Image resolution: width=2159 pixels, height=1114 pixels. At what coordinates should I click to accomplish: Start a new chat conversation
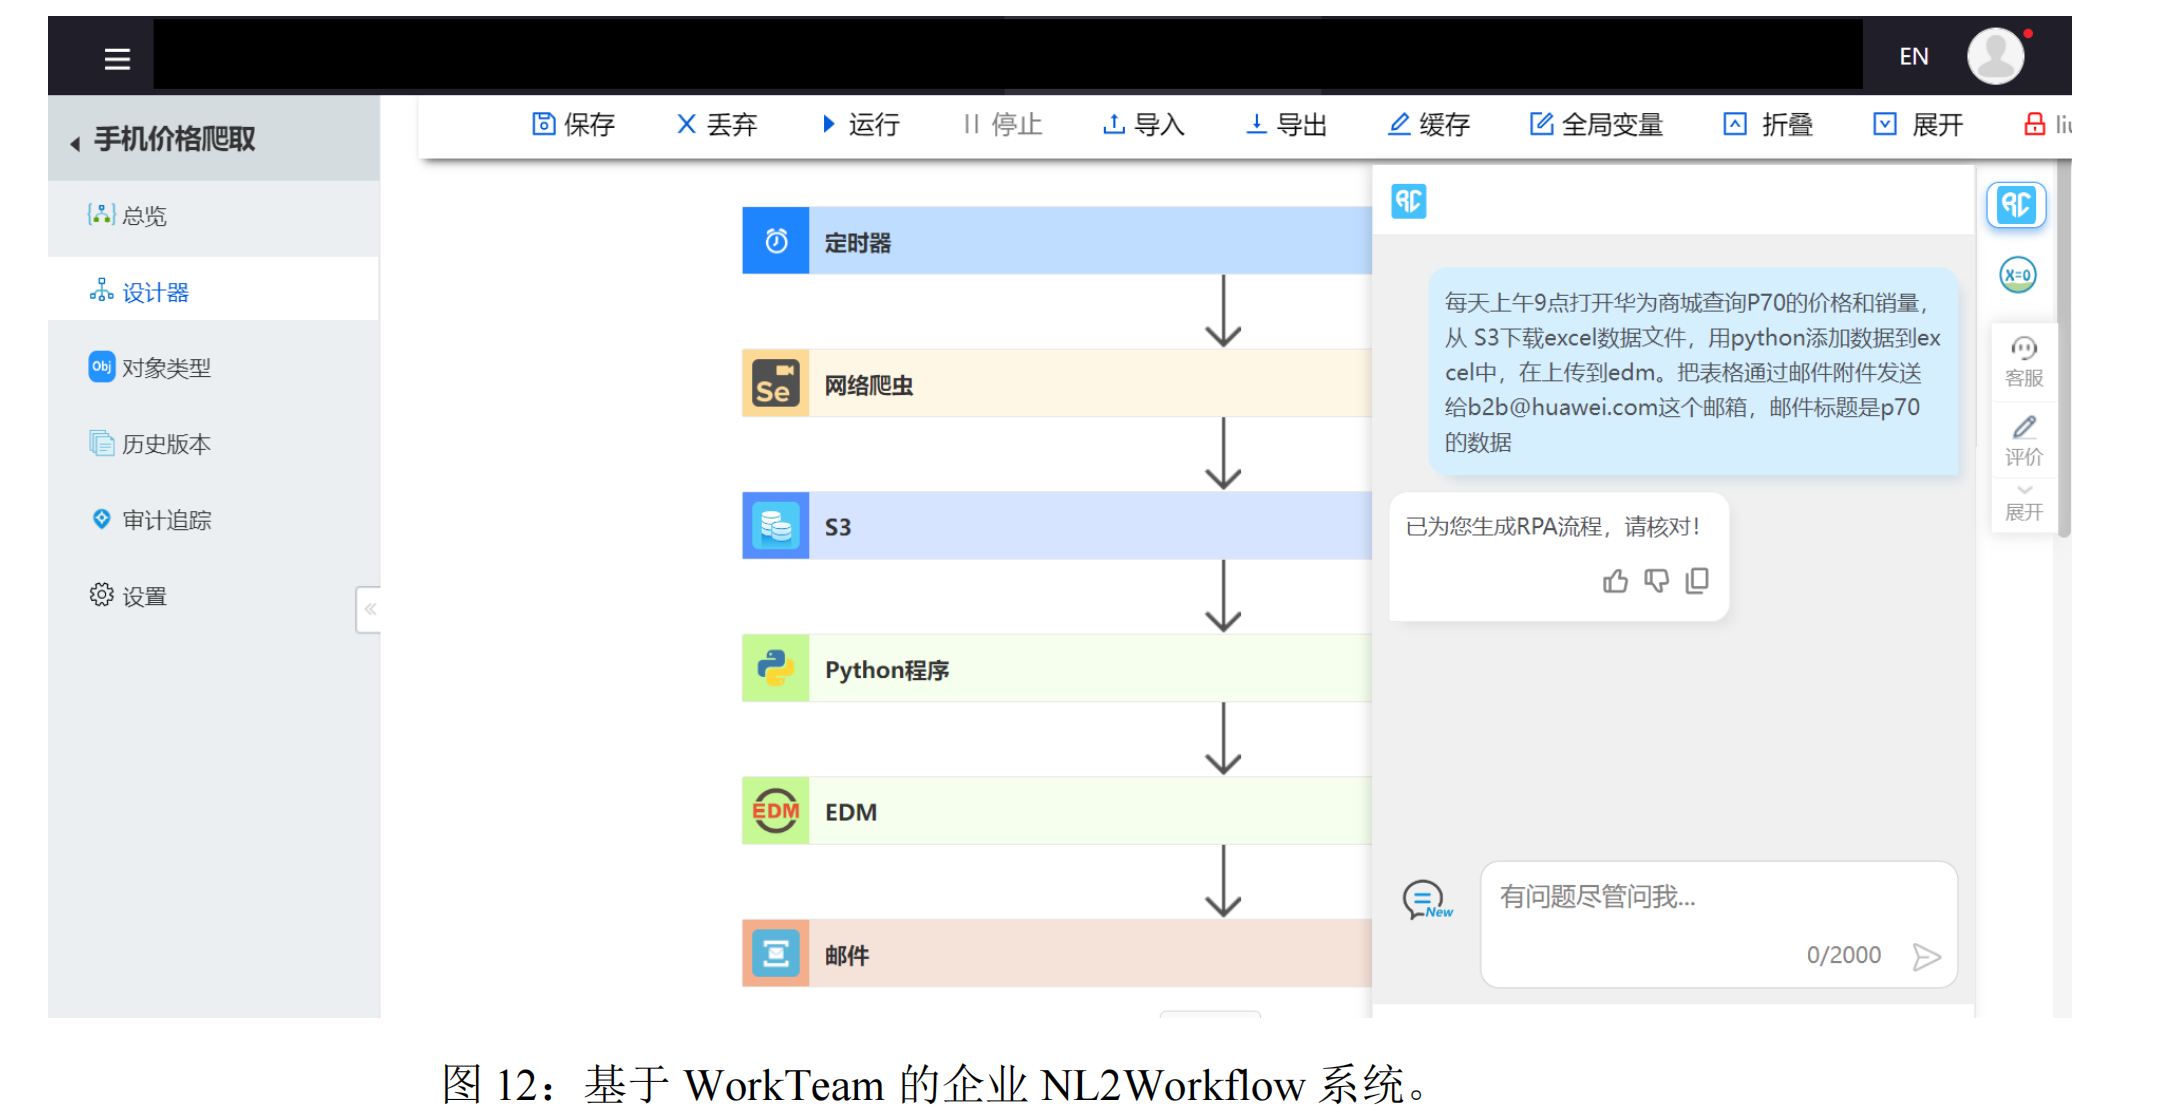click(x=1426, y=900)
